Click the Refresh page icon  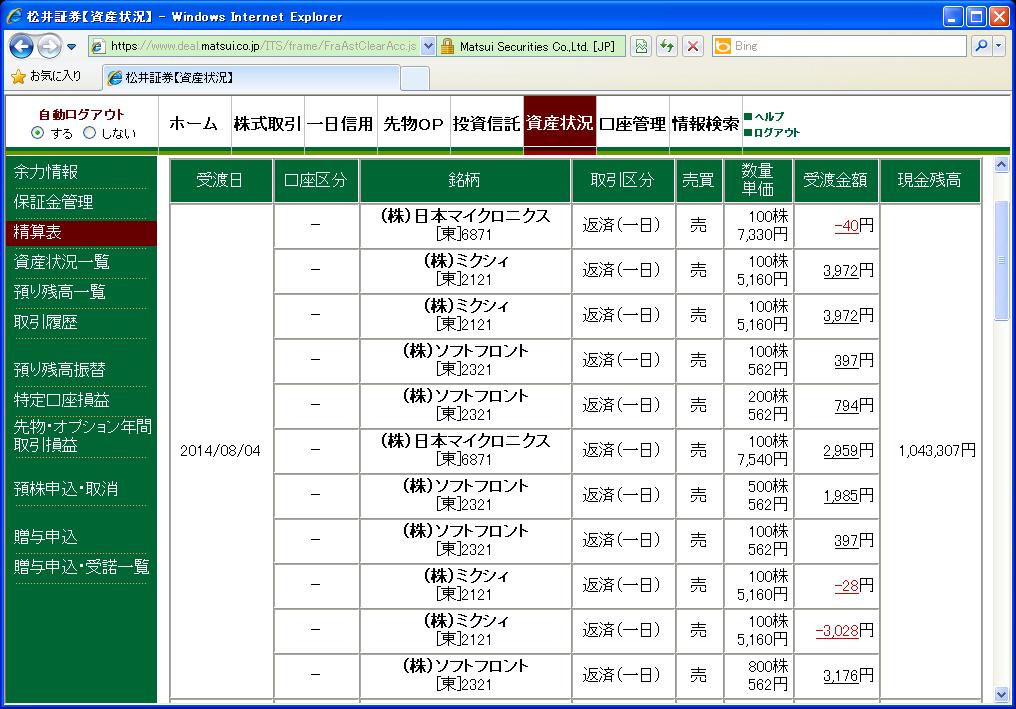pos(667,46)
